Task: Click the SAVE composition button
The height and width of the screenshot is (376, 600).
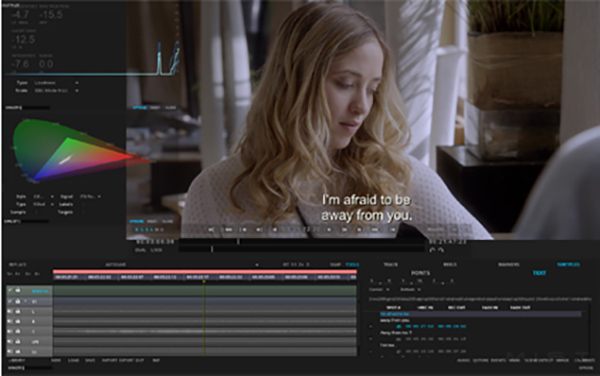Action: point(90,360)
